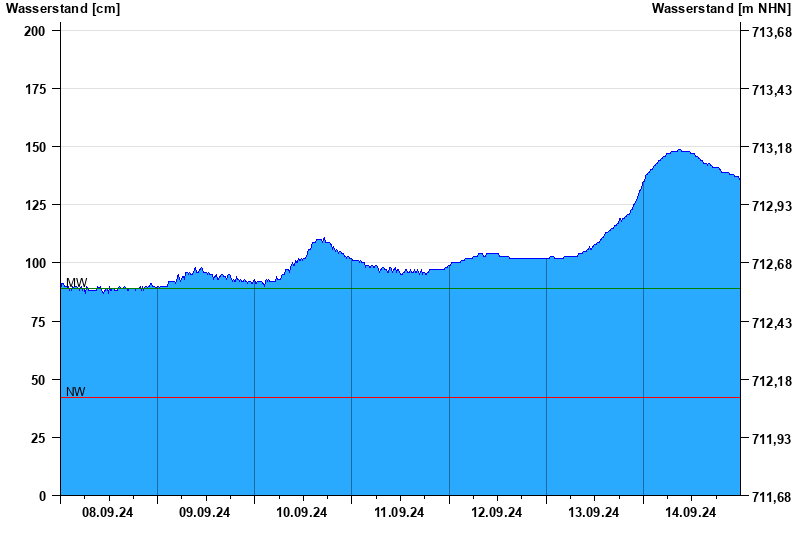Click the 10.09.24 date label
Viewport: 800px width, 550px height.
coord(302,512)
